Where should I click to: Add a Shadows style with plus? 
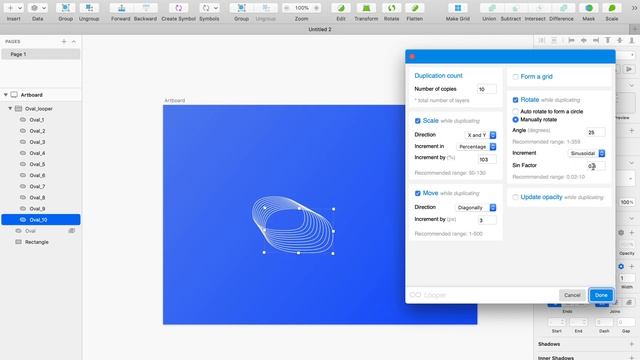[x=631, y=344]
